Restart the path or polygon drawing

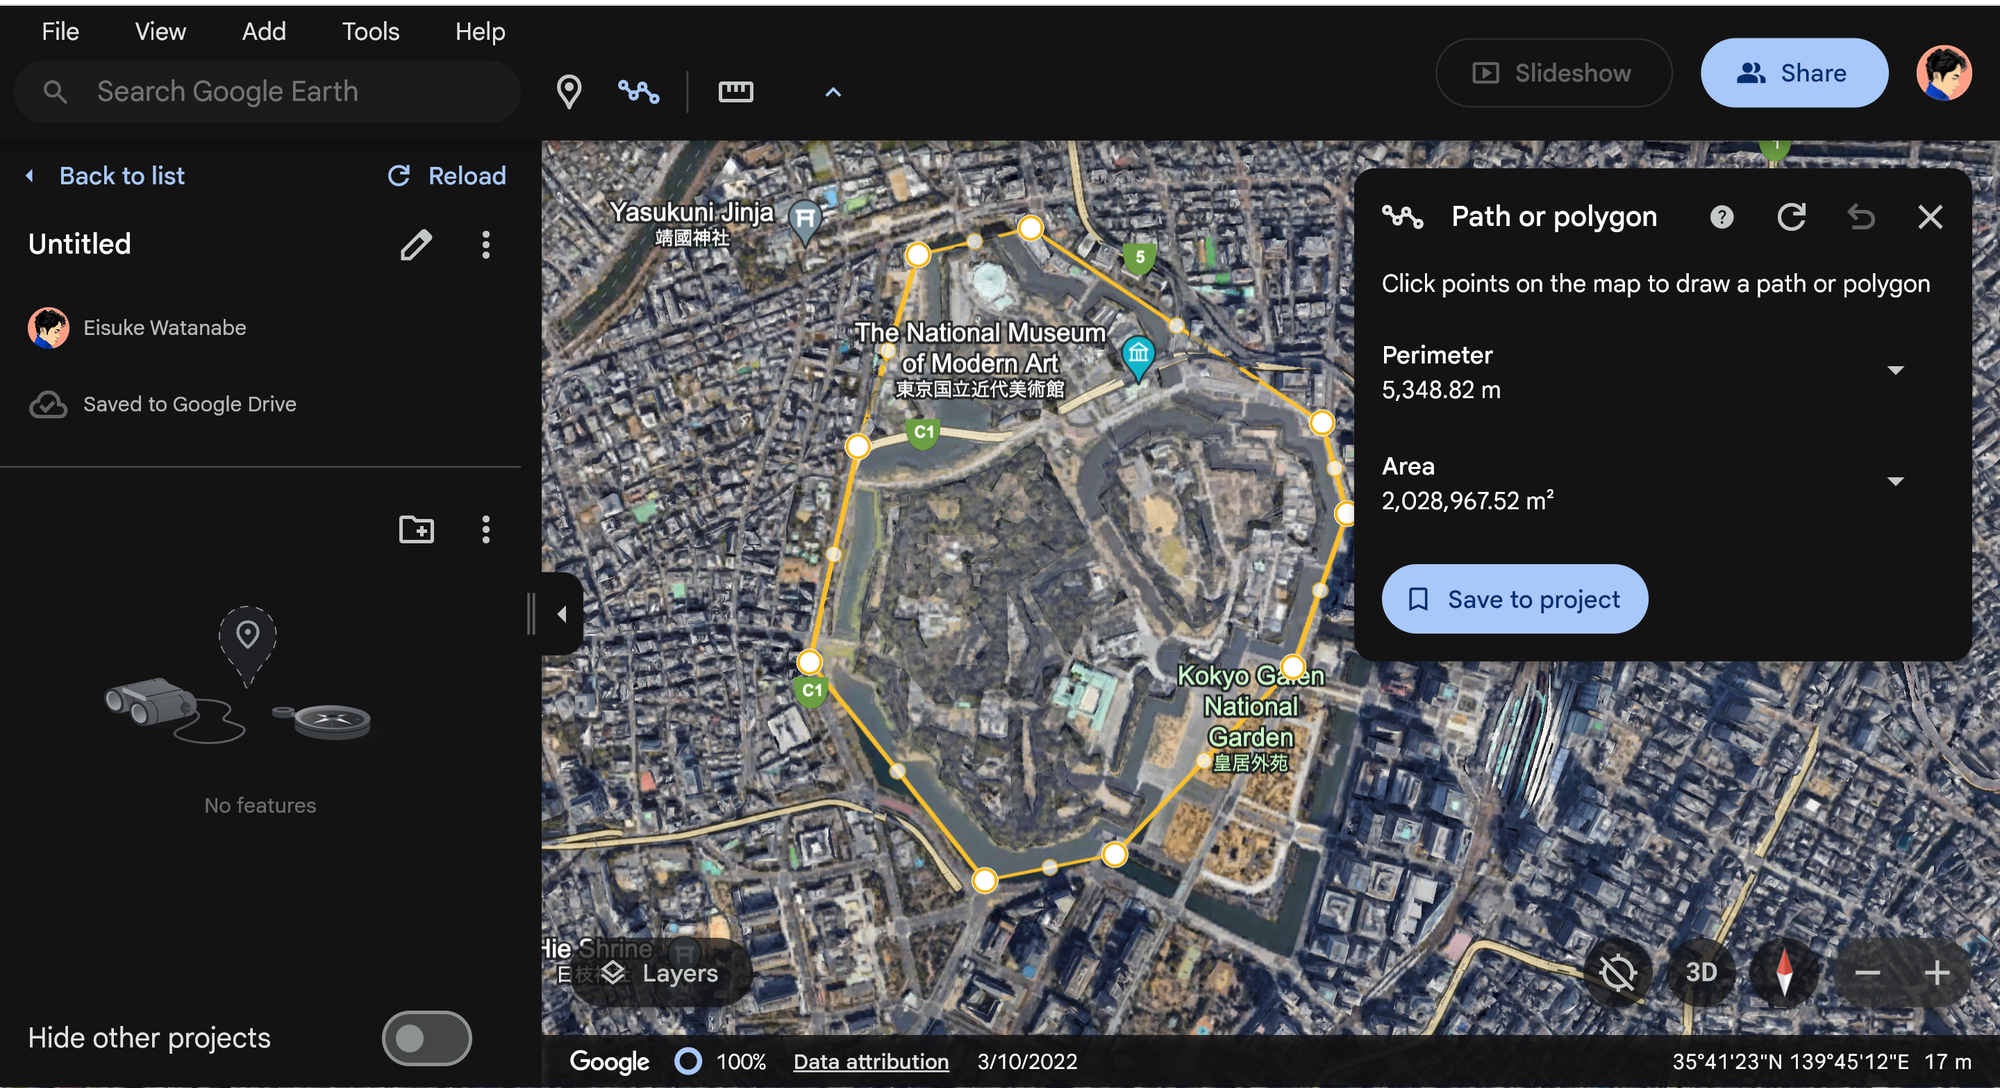1791,217
